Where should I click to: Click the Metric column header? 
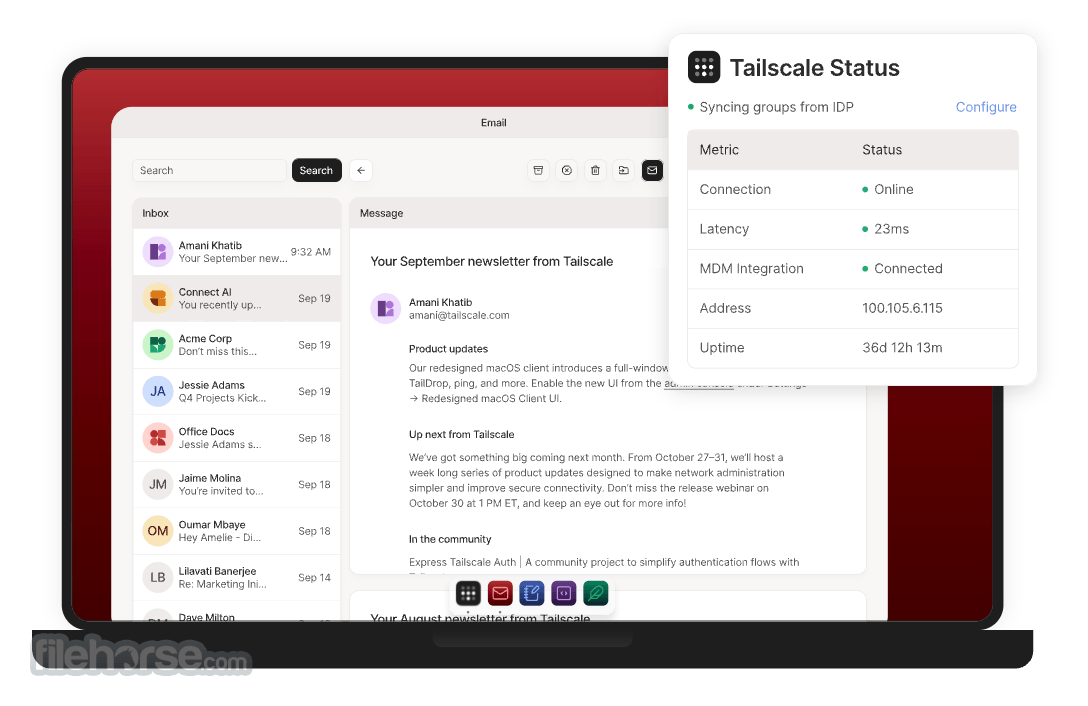coord(719,150)
